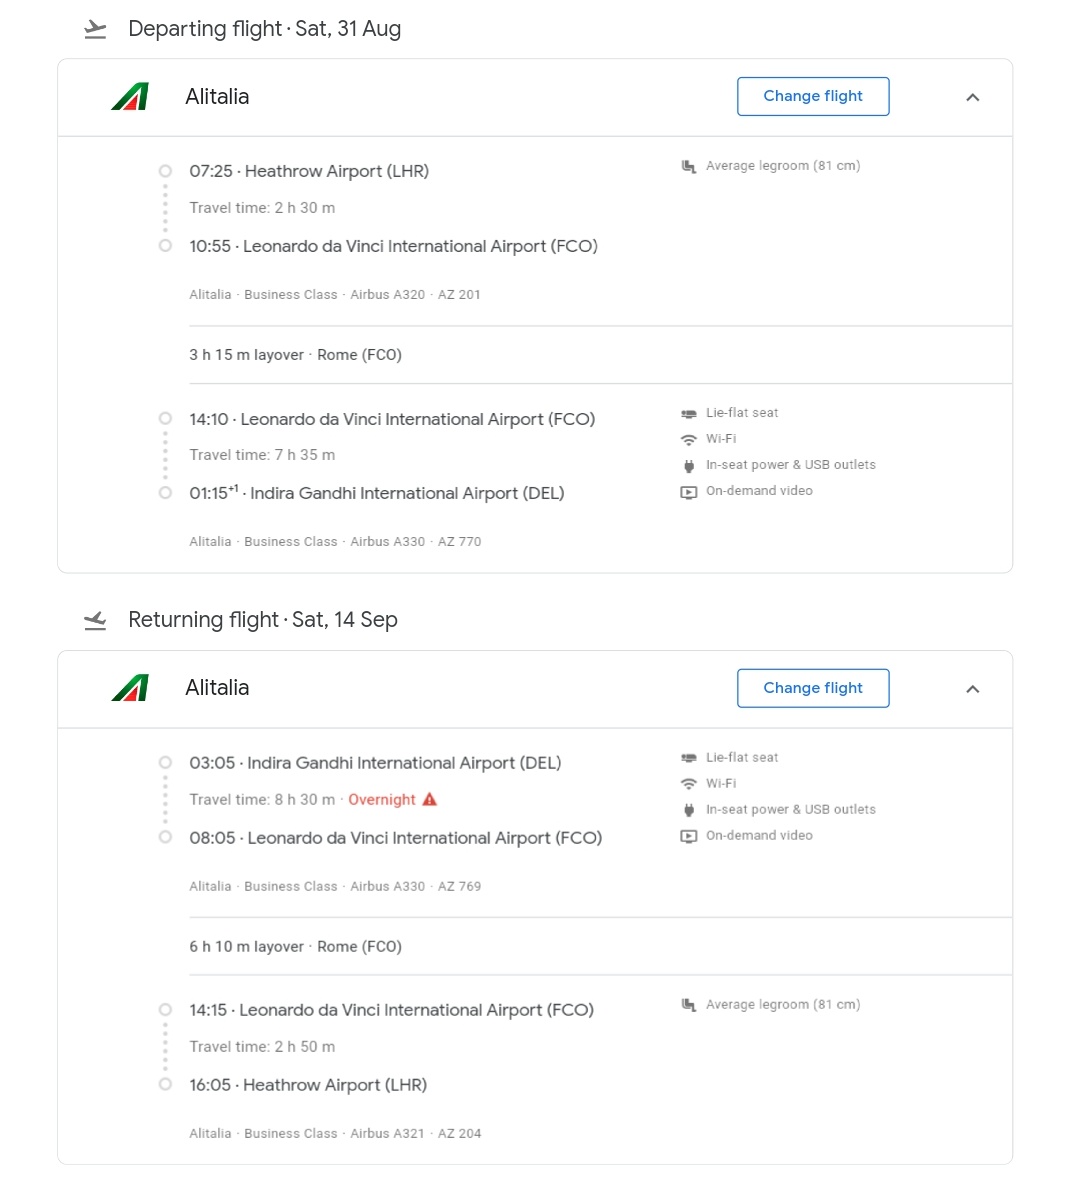The width and height of the screenshot is (1068, 1180).
Task: Collapse the departing flight details chevron
Action: tap(972, 97)
